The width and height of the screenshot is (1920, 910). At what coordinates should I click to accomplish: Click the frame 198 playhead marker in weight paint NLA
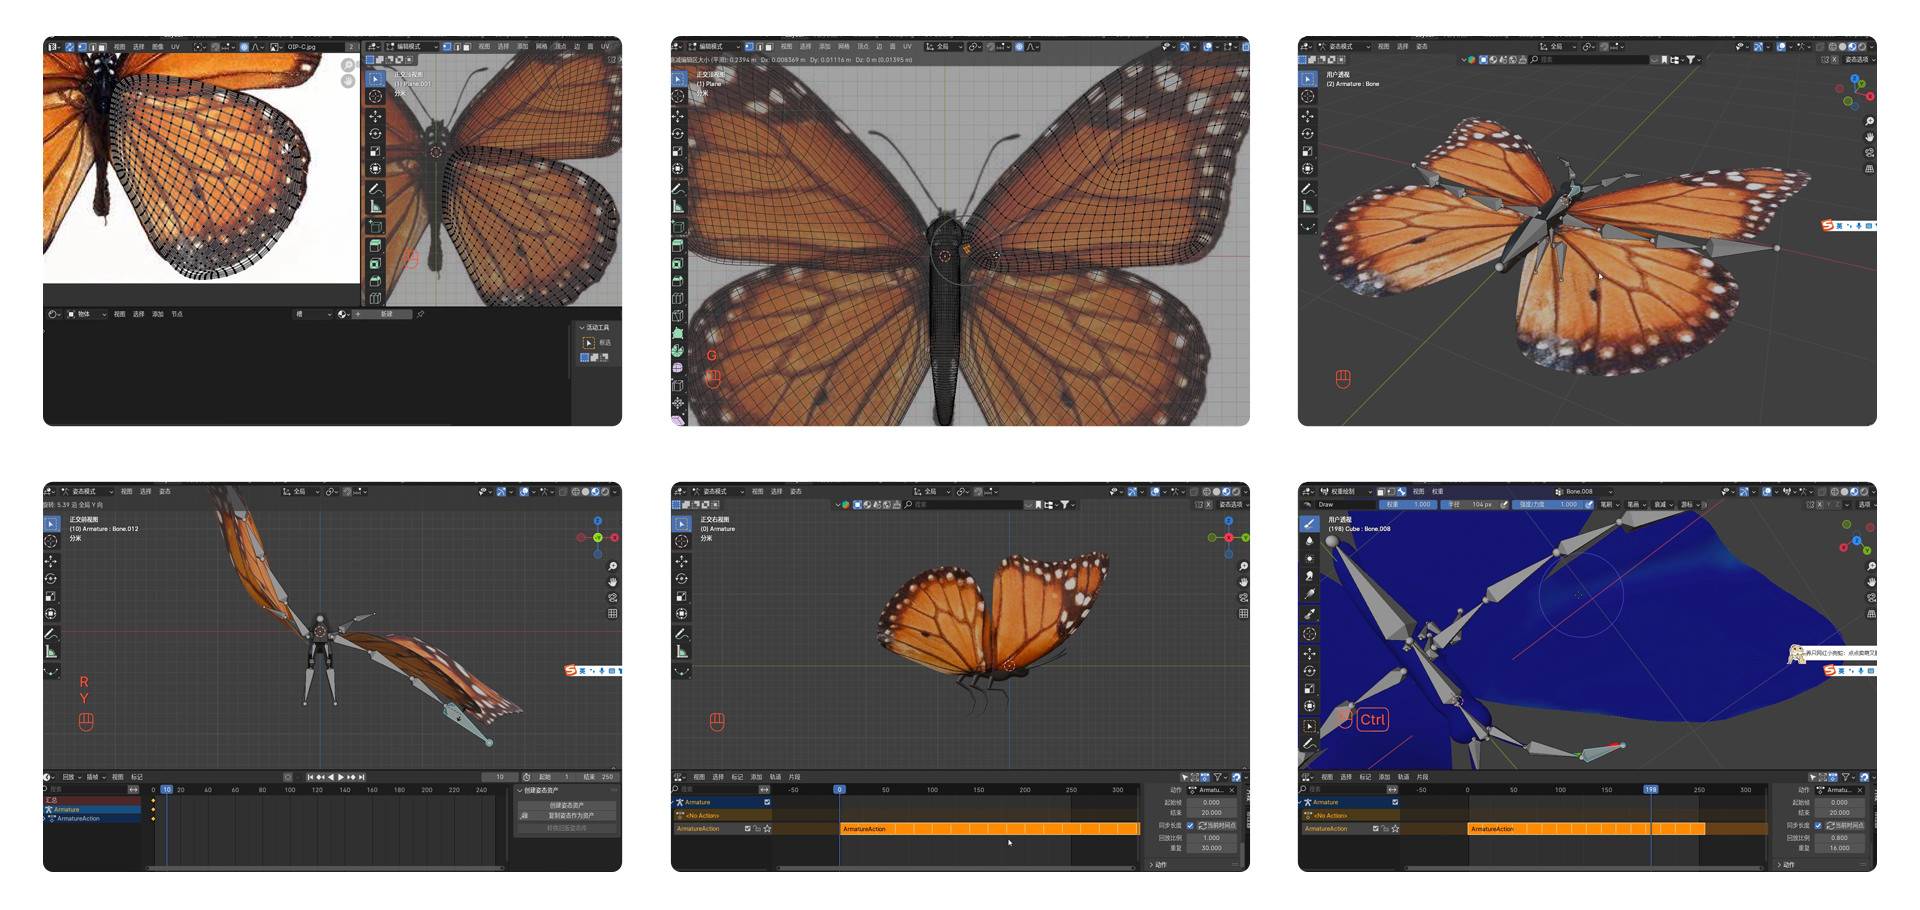[1651, 790]
